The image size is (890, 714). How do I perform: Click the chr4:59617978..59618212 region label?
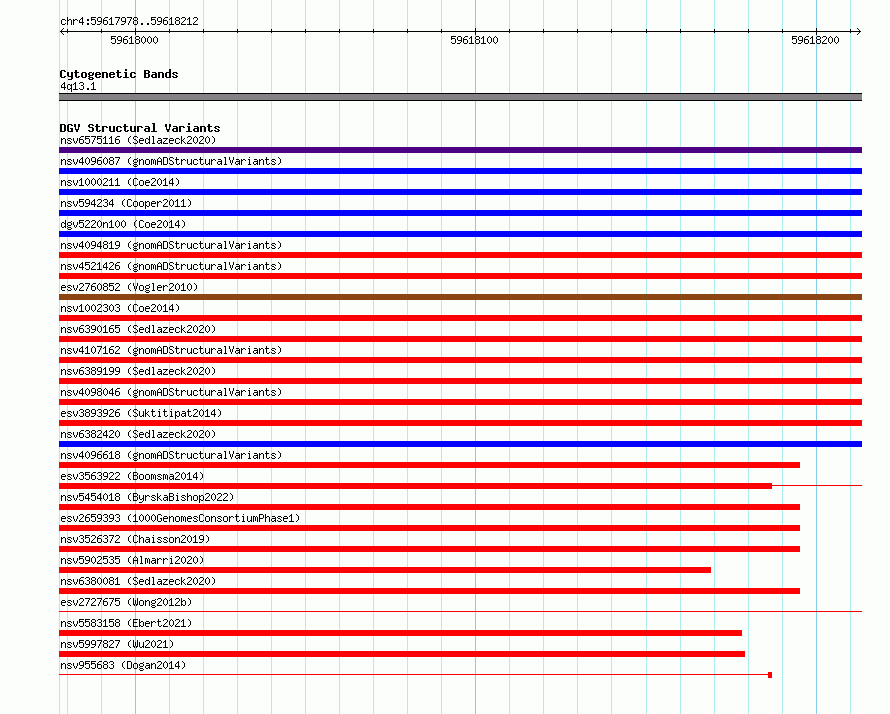tap(129, 22)
